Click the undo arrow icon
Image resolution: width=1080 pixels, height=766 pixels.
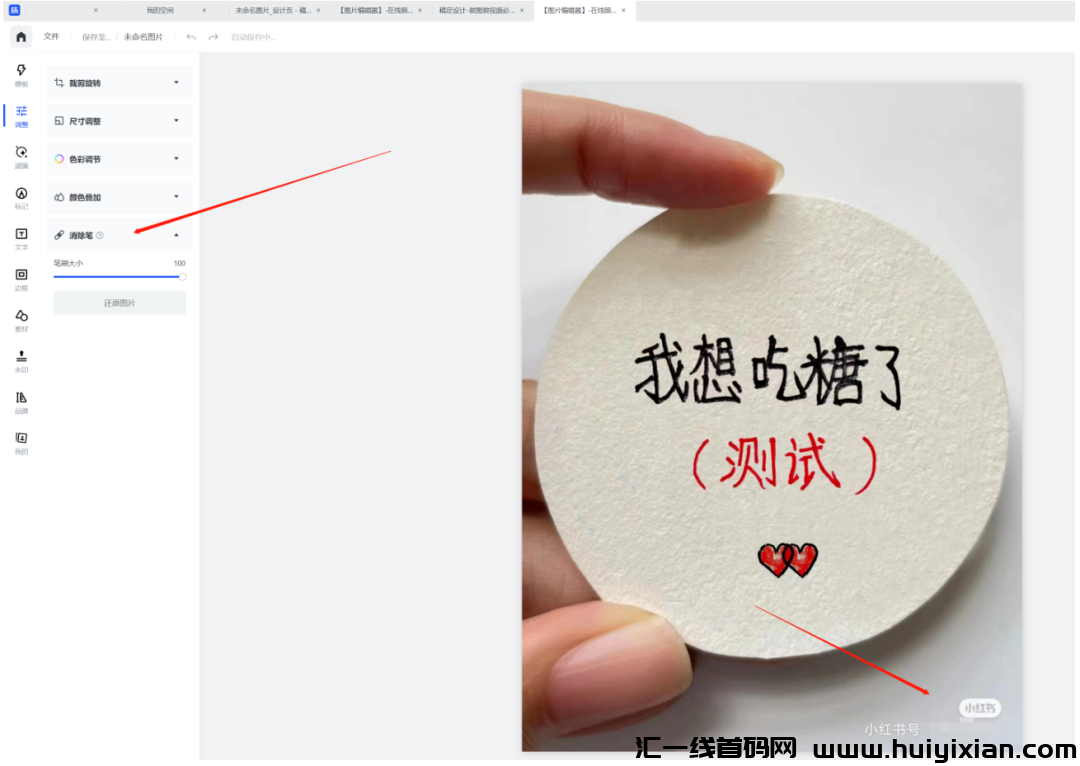191,37
